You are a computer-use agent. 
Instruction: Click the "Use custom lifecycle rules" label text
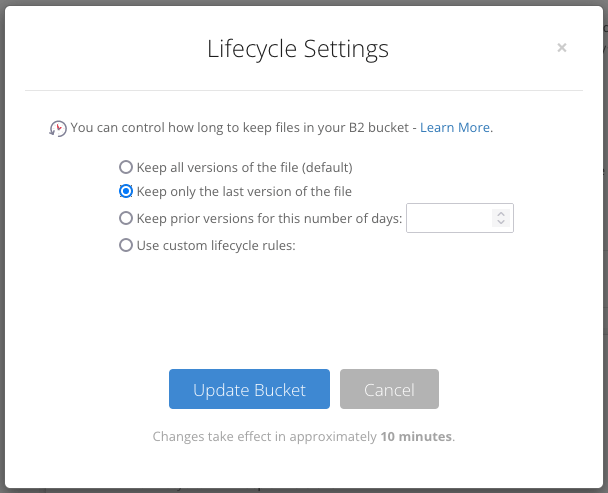pyautogui.click(x=216, y=245)
